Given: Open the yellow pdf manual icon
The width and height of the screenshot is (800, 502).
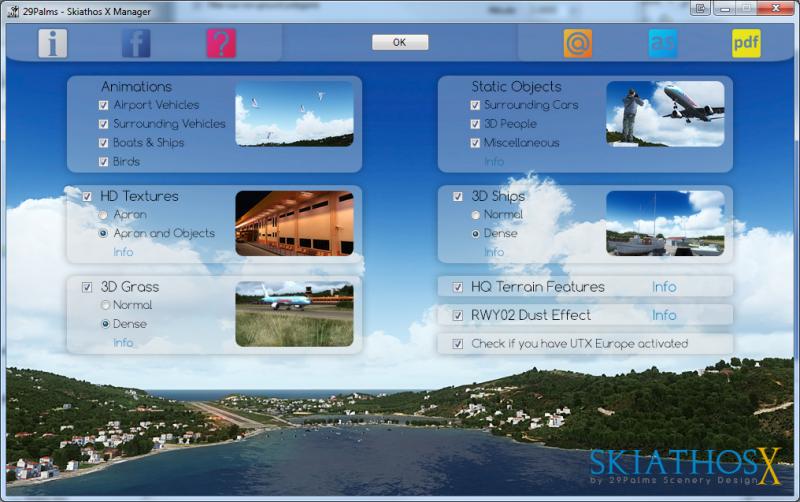Looking at the screenshot, I should (x=746, y=43).
